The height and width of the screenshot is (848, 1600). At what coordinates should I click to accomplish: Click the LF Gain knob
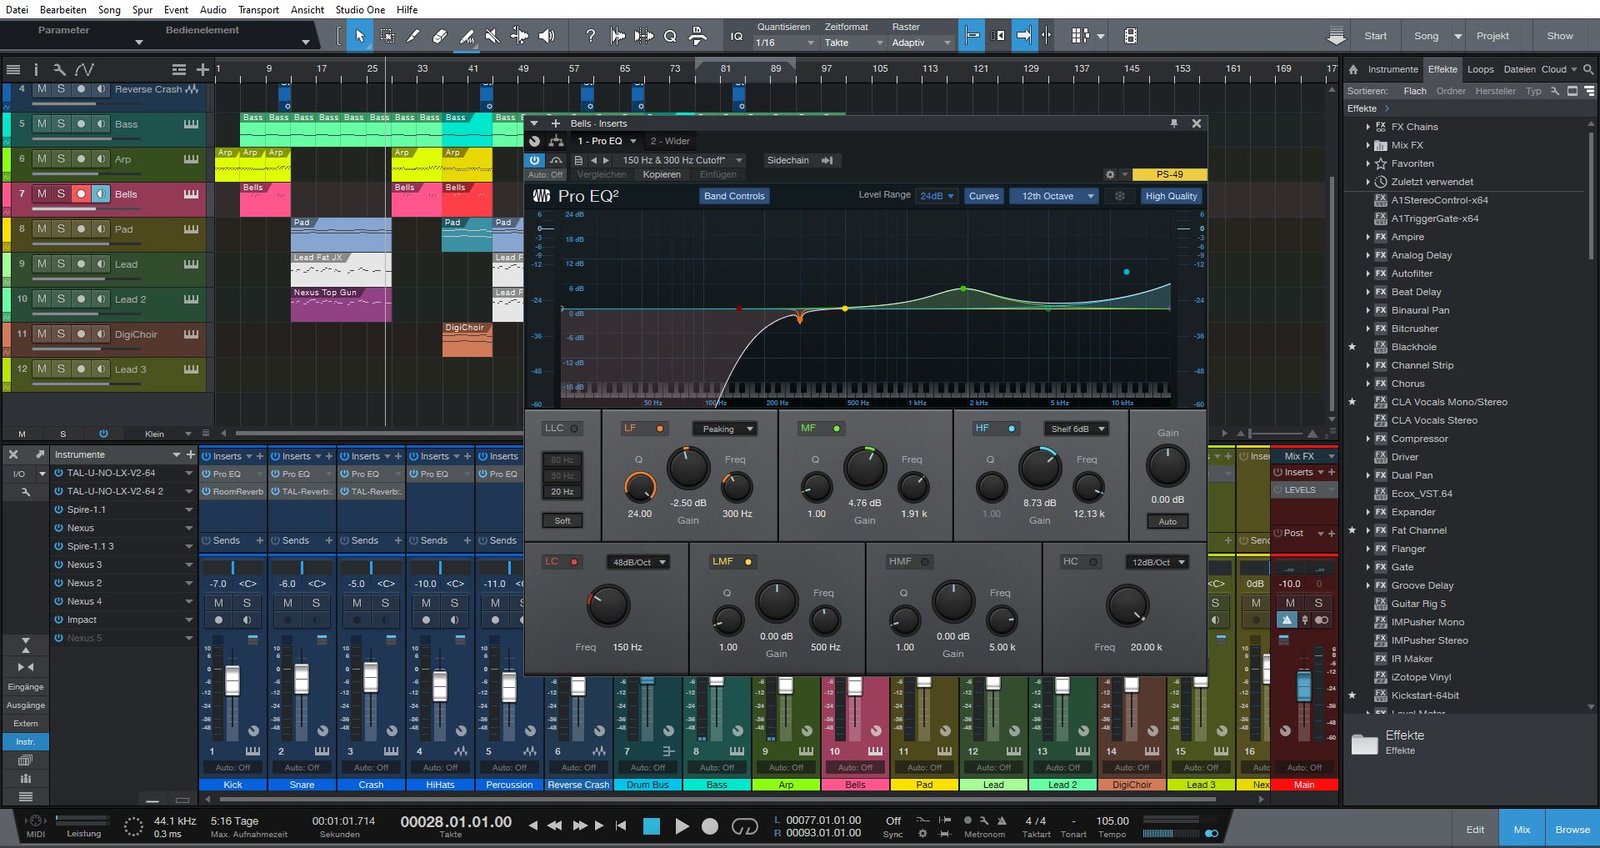point(688,468)
